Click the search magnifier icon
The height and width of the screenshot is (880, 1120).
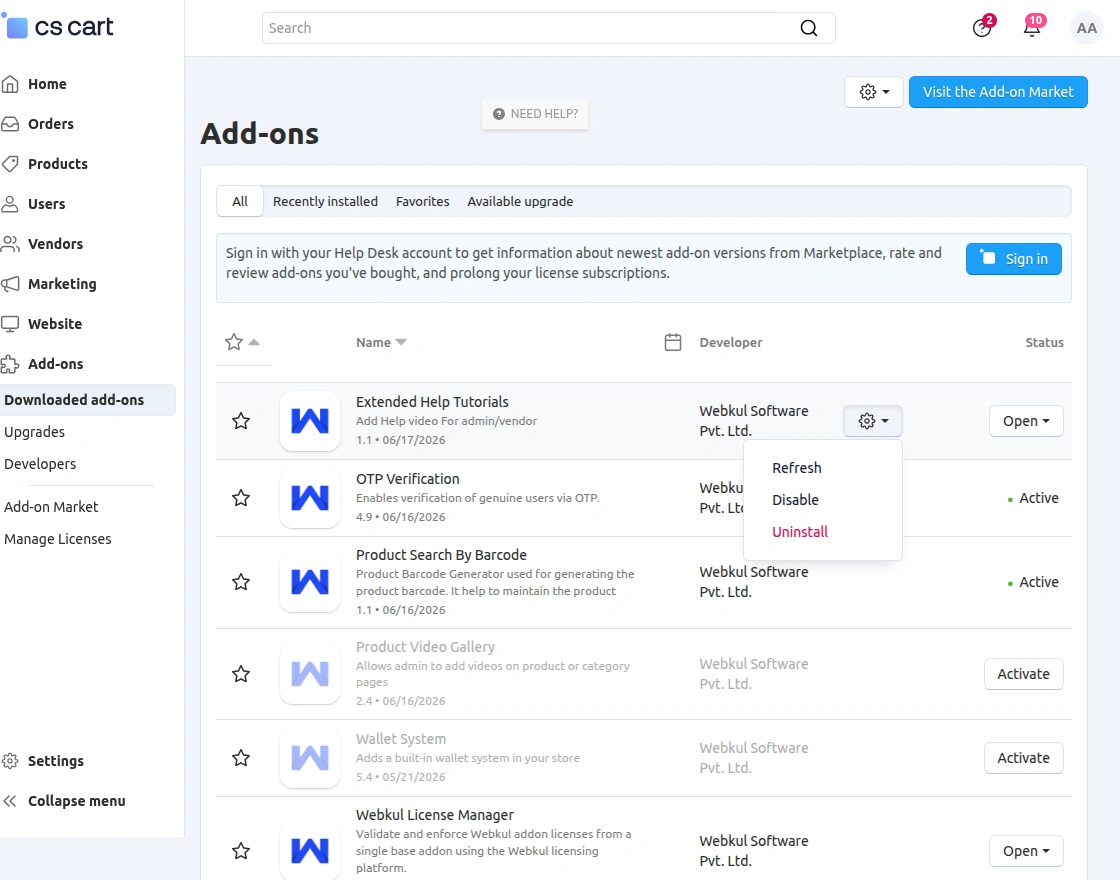coord(809,28)
